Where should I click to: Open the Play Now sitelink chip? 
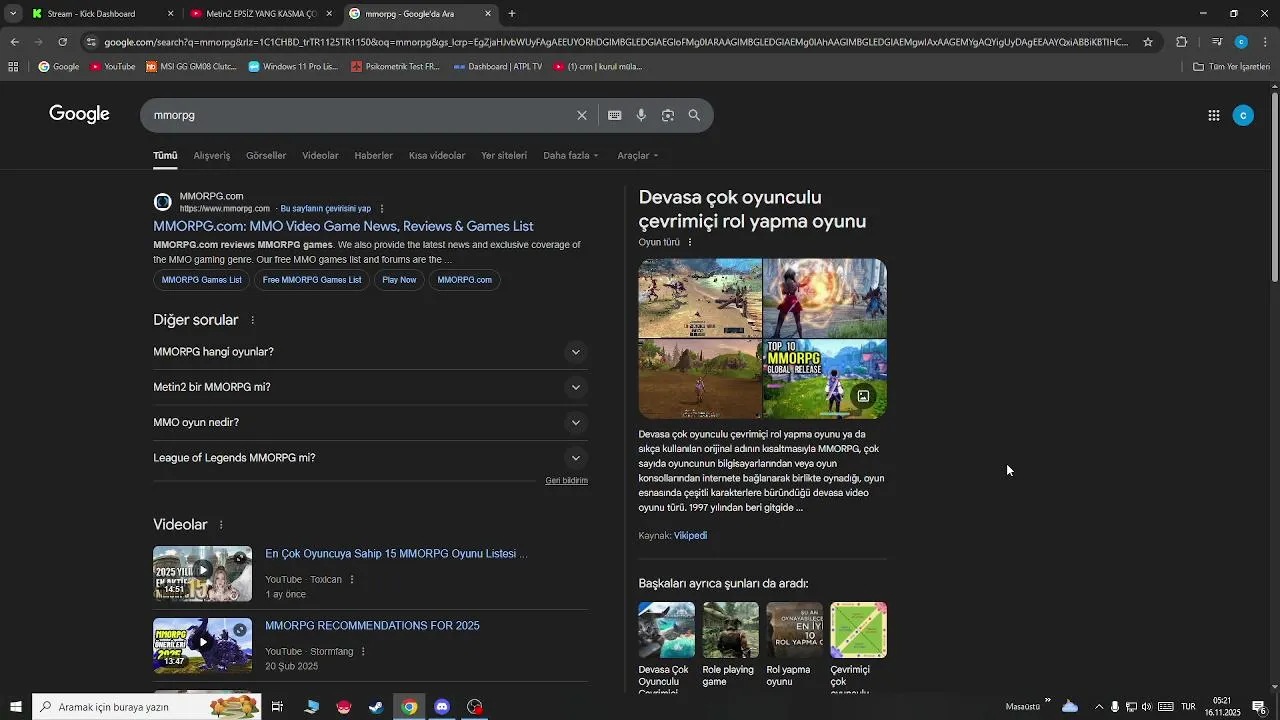point(399,280)
